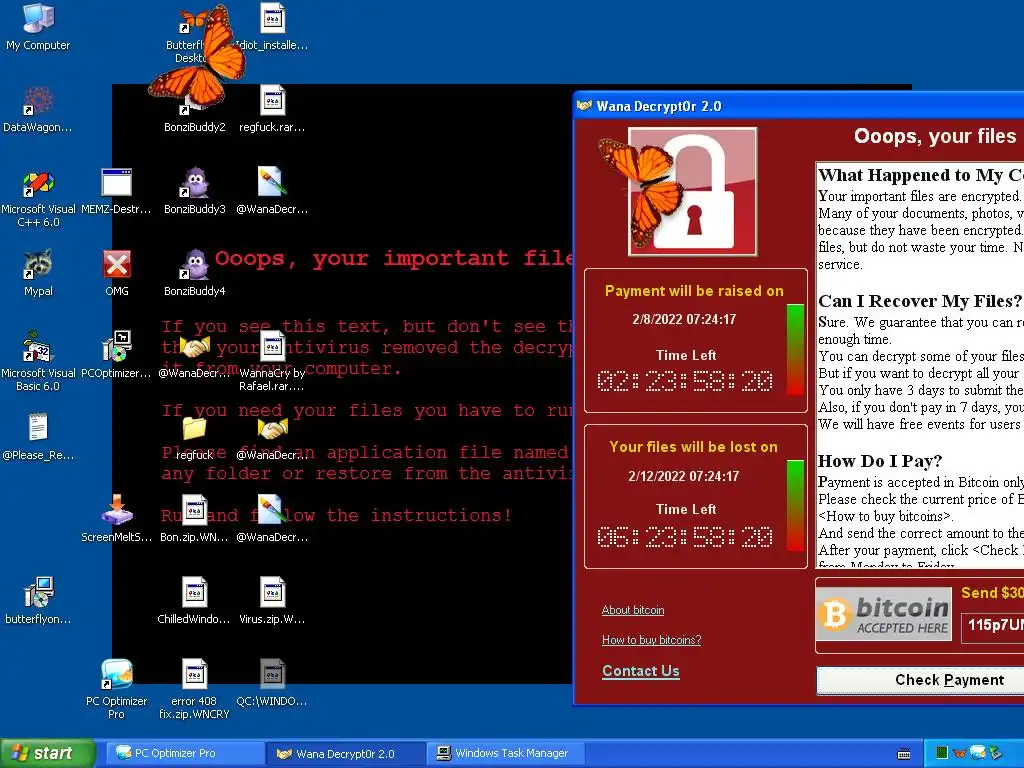
Task: Select the Virus.zip.W... file icon
Action: pyautogui.click(x=272, y=601)
